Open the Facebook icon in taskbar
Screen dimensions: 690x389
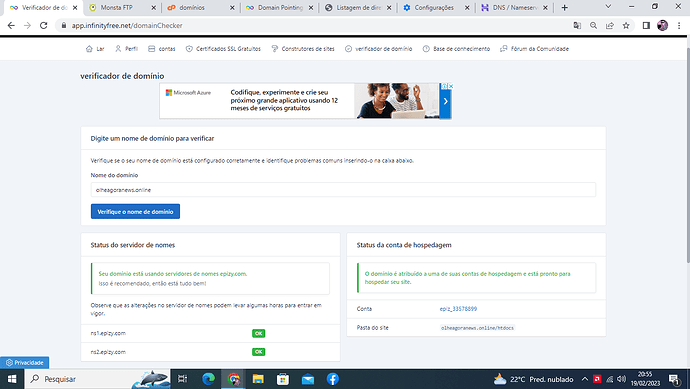332,379
